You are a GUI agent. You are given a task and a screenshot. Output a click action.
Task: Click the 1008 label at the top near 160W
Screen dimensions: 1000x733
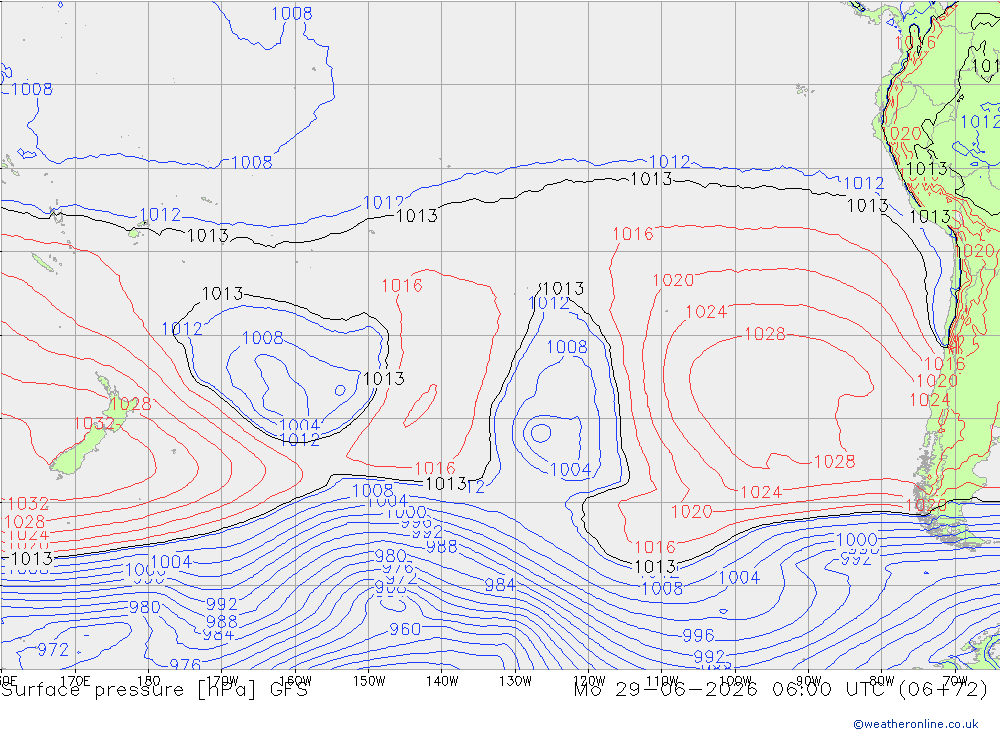tap(292, 13)
